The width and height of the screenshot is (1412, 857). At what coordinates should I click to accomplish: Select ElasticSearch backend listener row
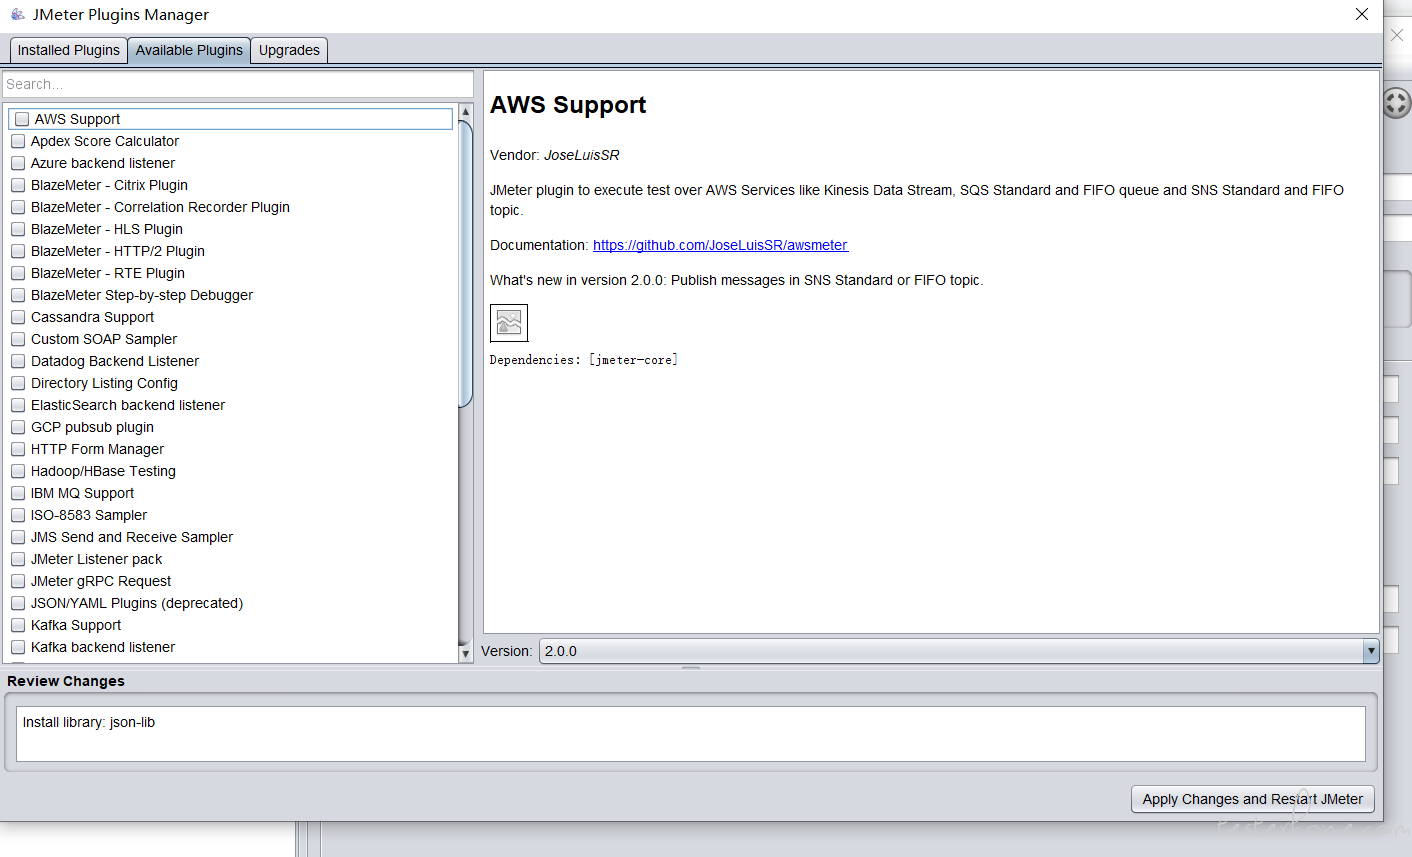[231, 405]
